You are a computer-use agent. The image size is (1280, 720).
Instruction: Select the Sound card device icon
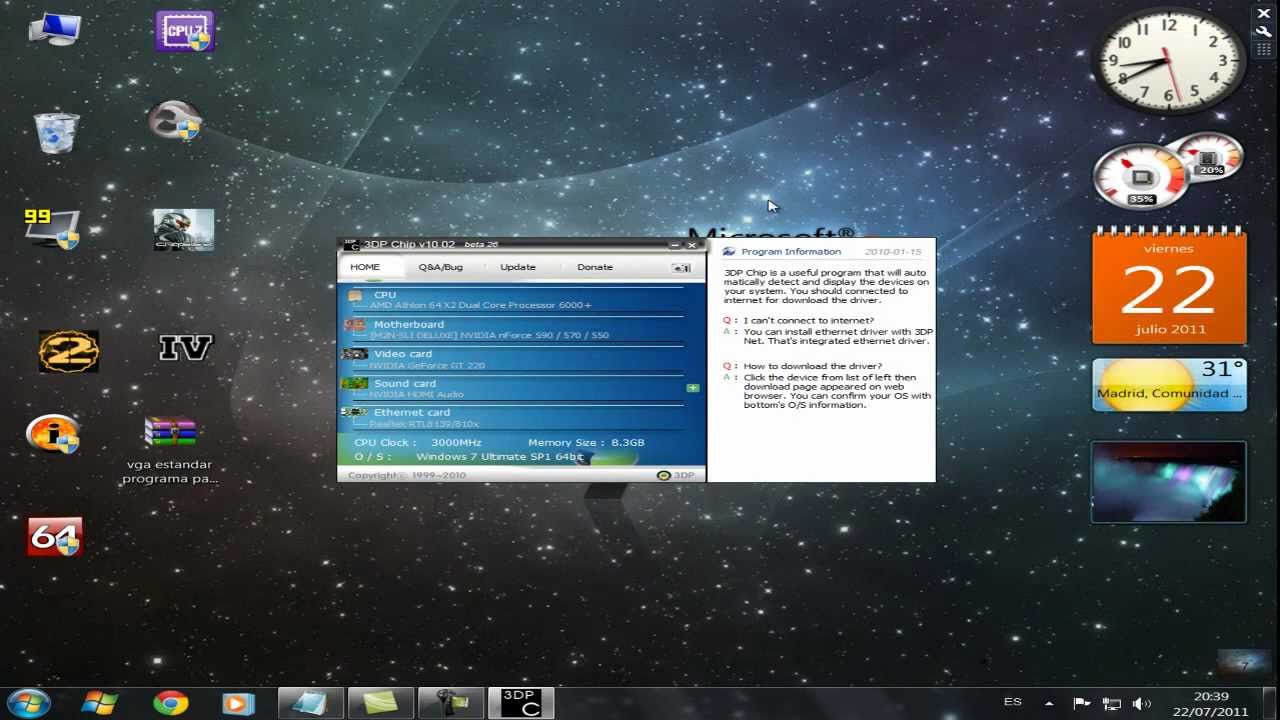tap(354, 383)
